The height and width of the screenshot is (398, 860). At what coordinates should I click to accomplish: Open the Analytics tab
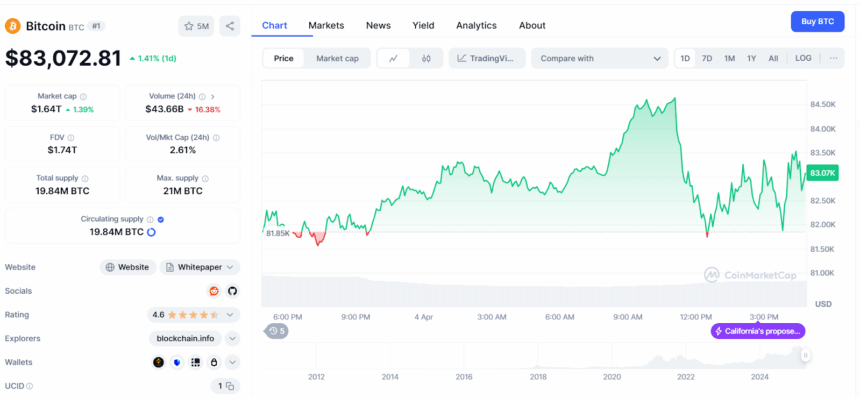coord(477,25)
